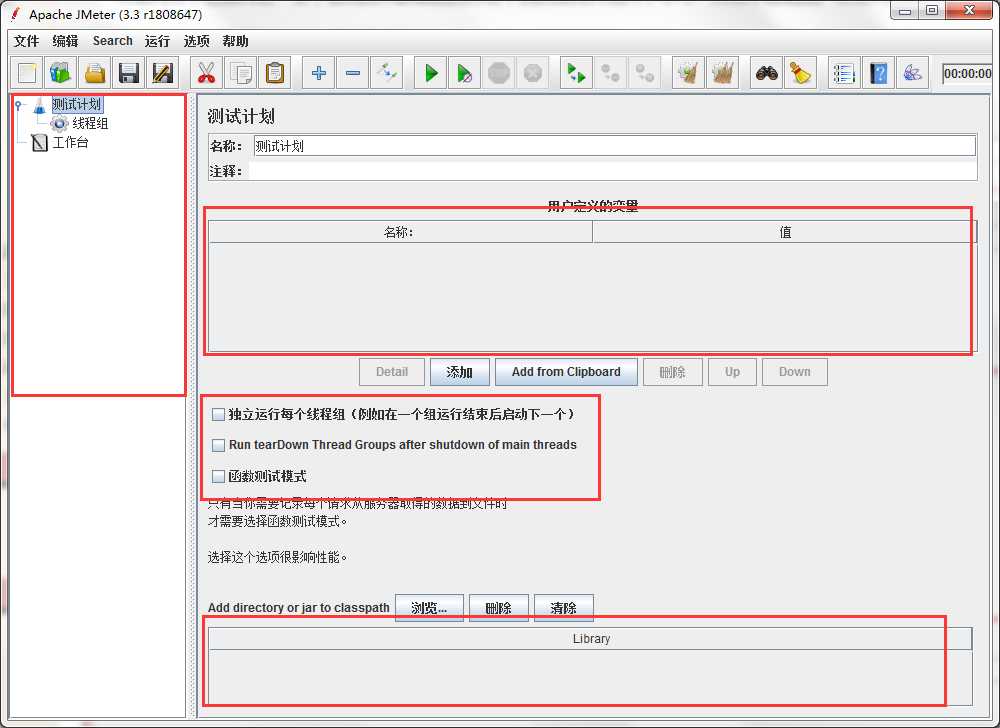Open the 编辑 menu

click(x=65, y=41)
